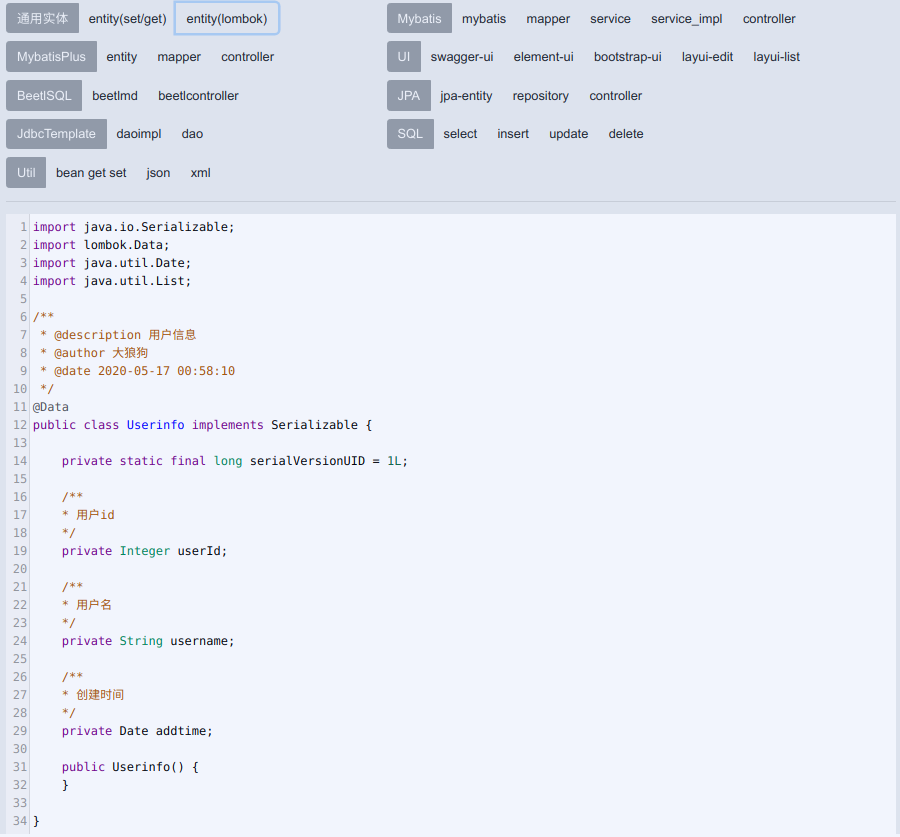Open the Mybatis service_impl template
The height and width of the screenshot is (837, 900).
pyautogui.click(x=686, y=18)
